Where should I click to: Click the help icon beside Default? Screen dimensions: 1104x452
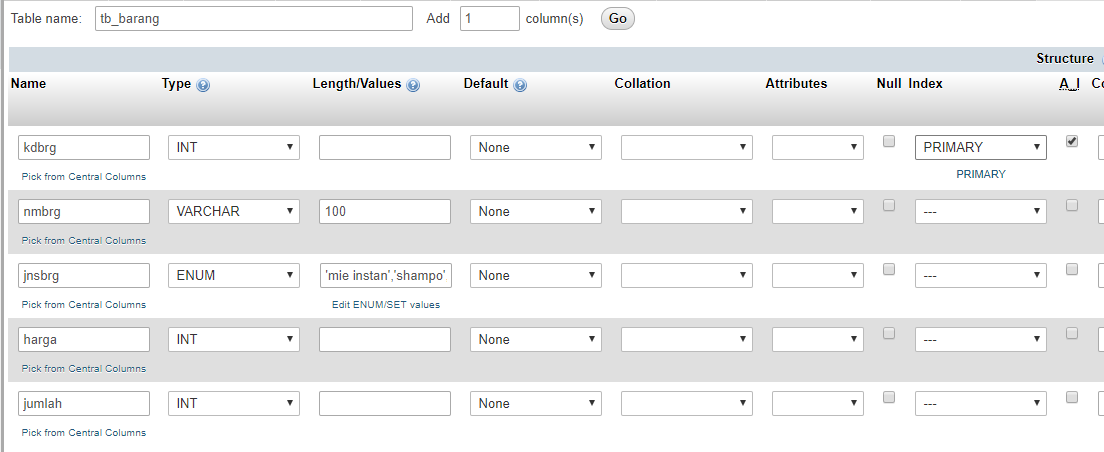pos(520,85)
